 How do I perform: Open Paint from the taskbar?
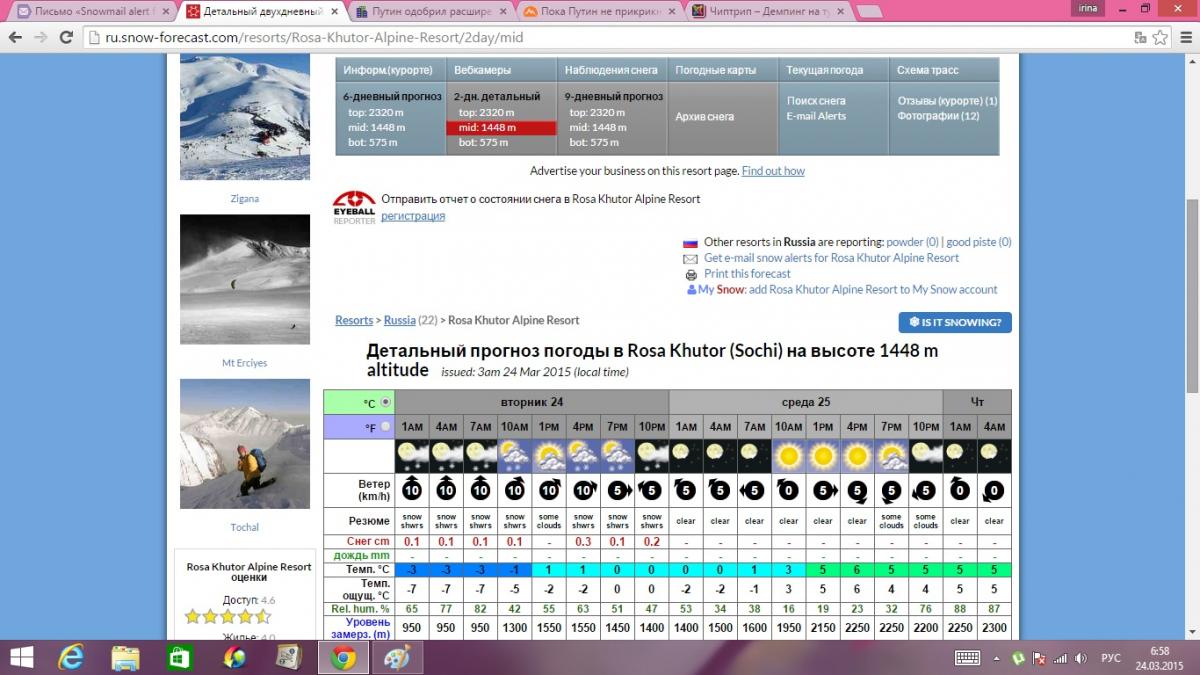tap(397, 657)
